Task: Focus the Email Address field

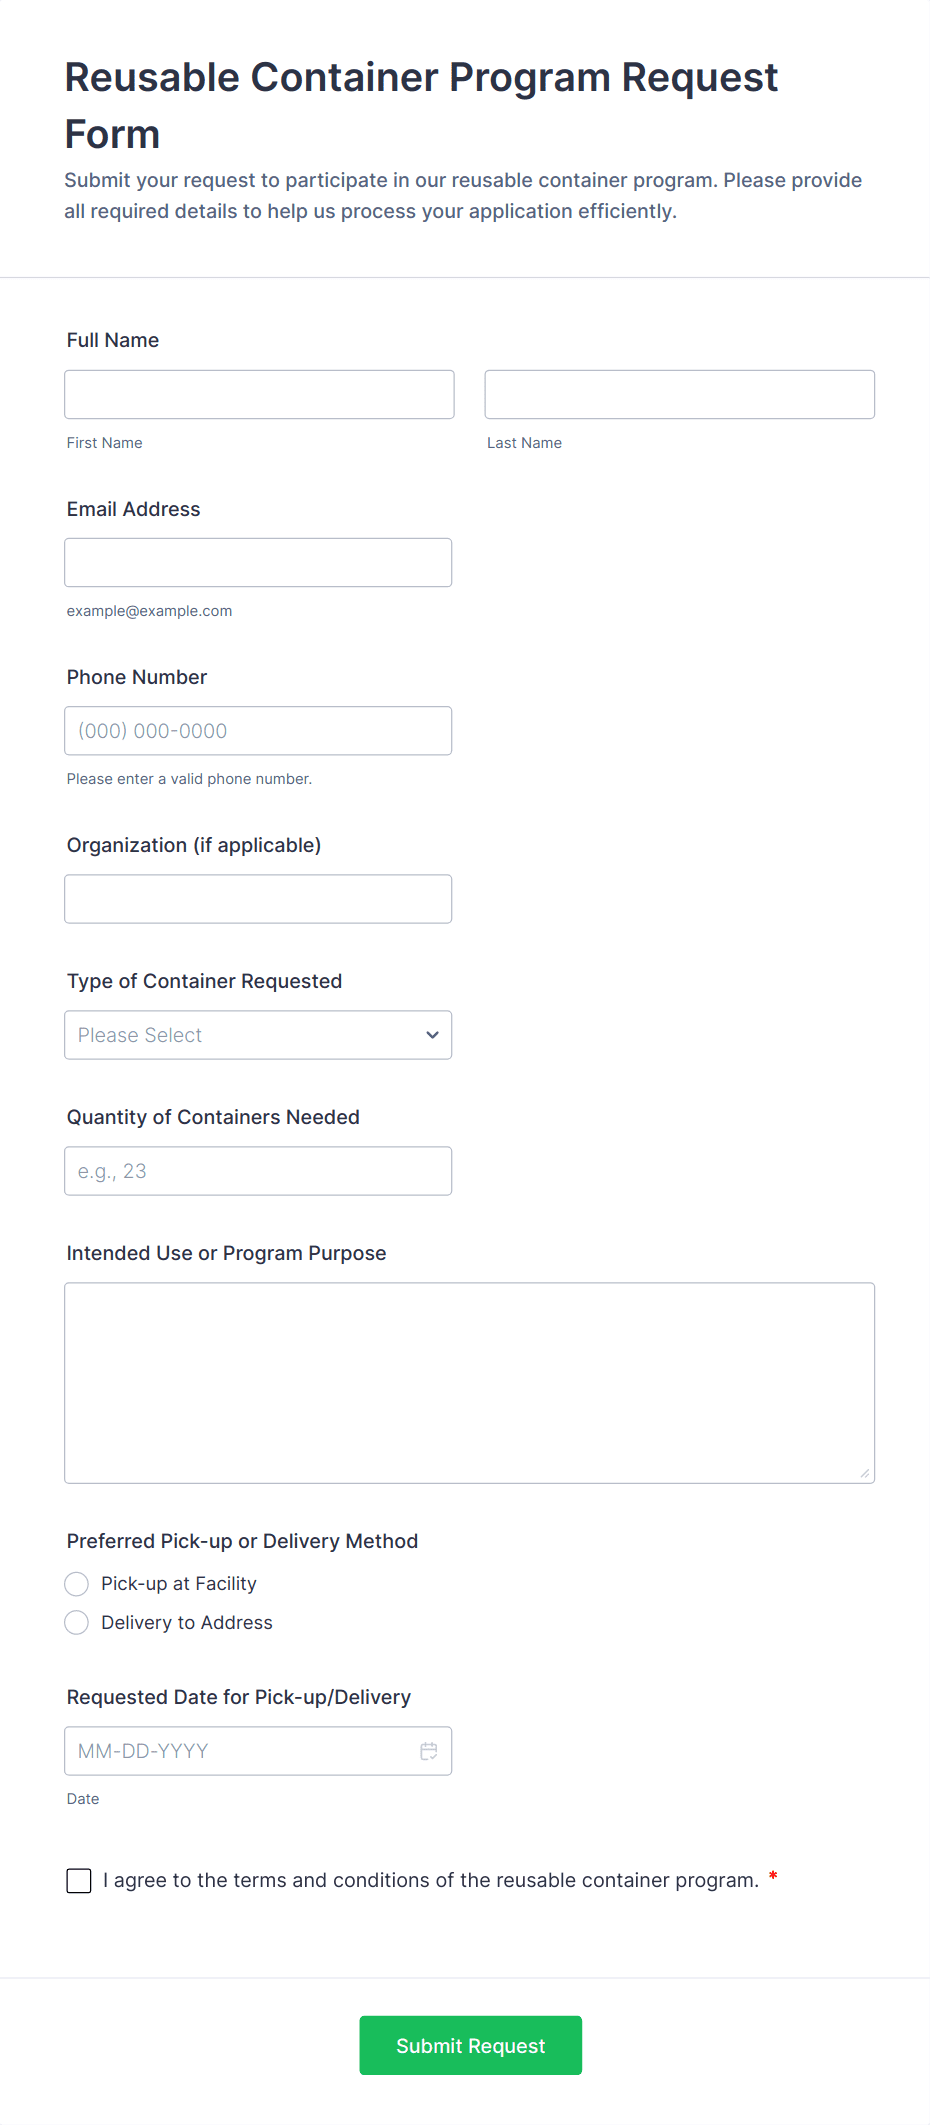Action: pyautogui.click(x=258, y=562)
